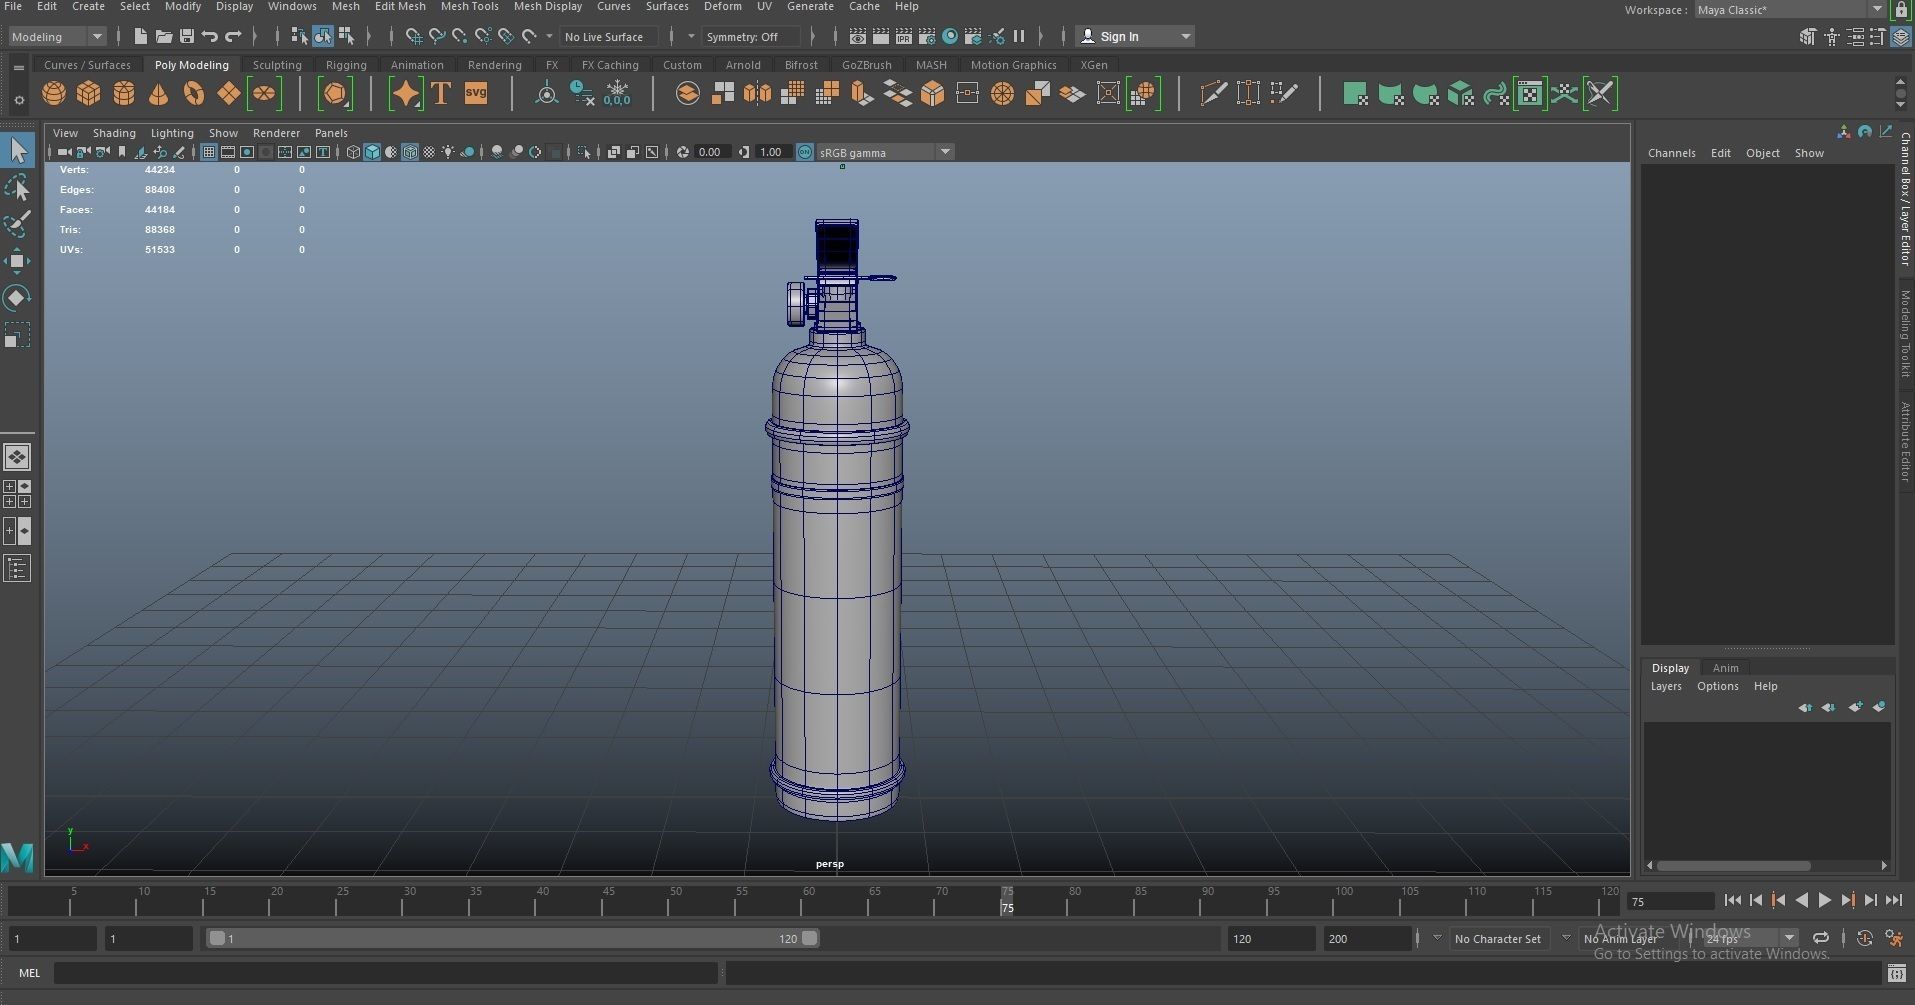Screen dimensions: 1915x1005
Task: Click the polygon Type text tool icon
Action: [440, 94]
